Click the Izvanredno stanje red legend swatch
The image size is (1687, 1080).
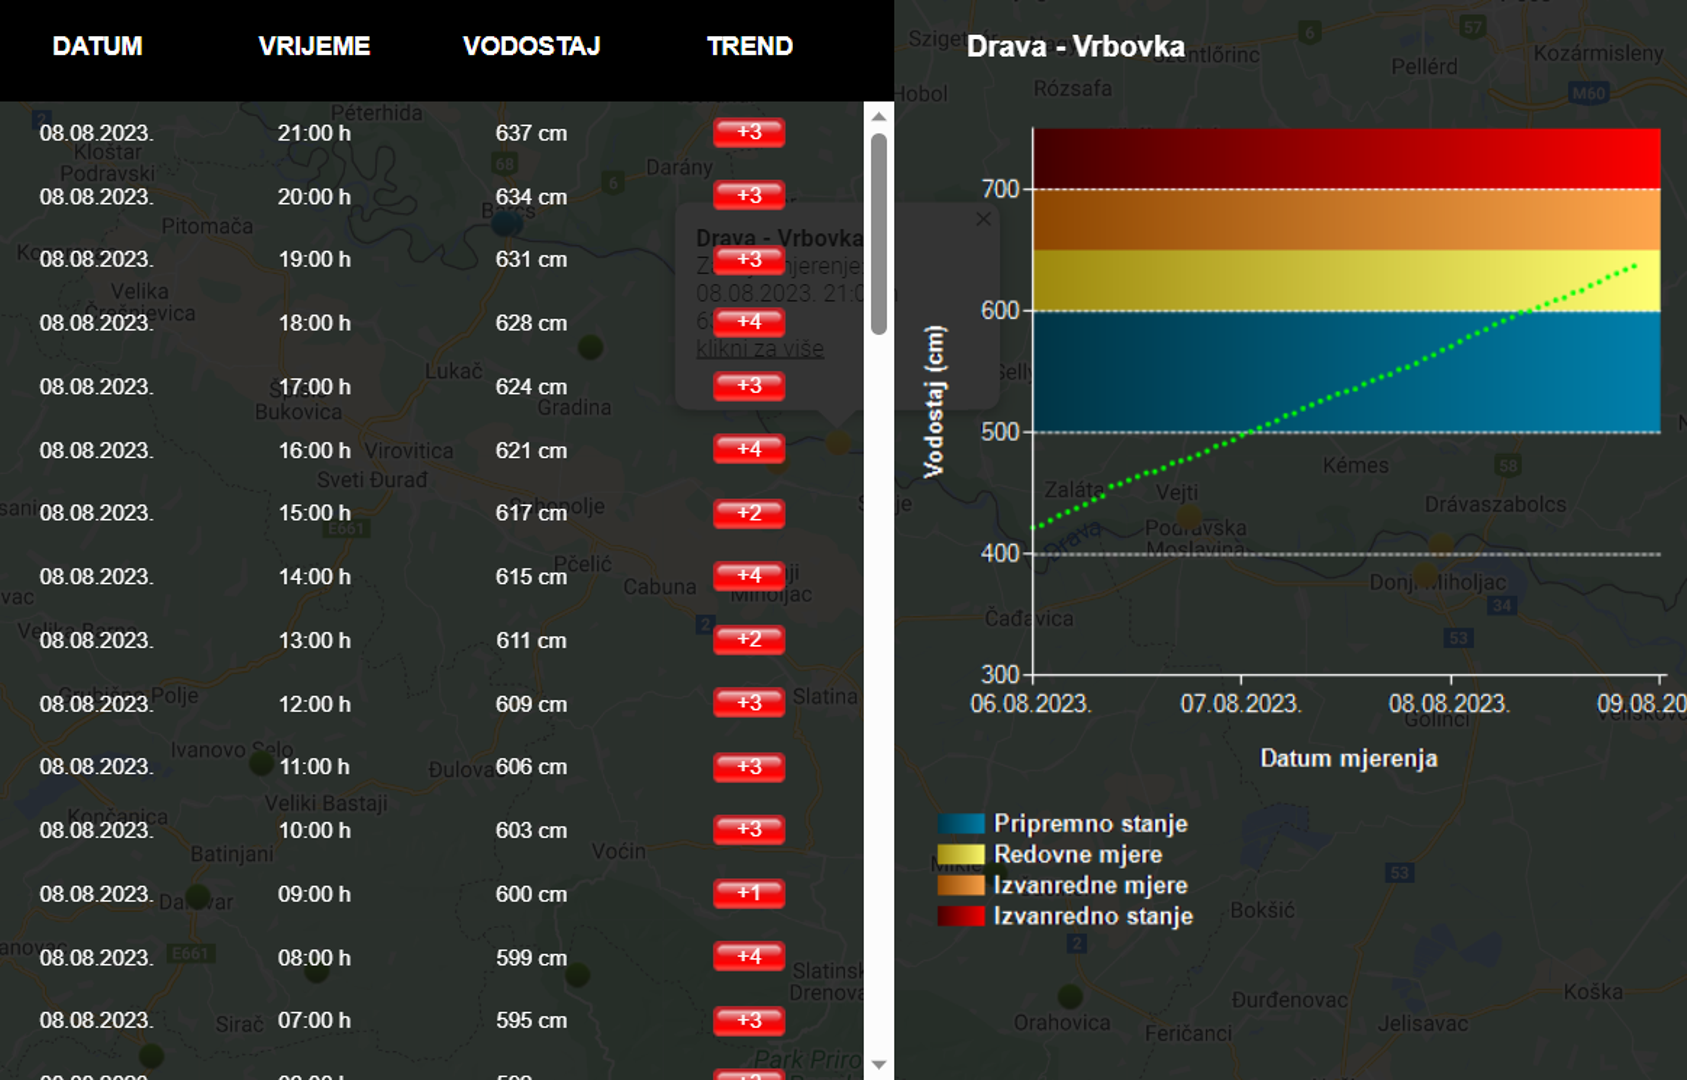(961, 916)
